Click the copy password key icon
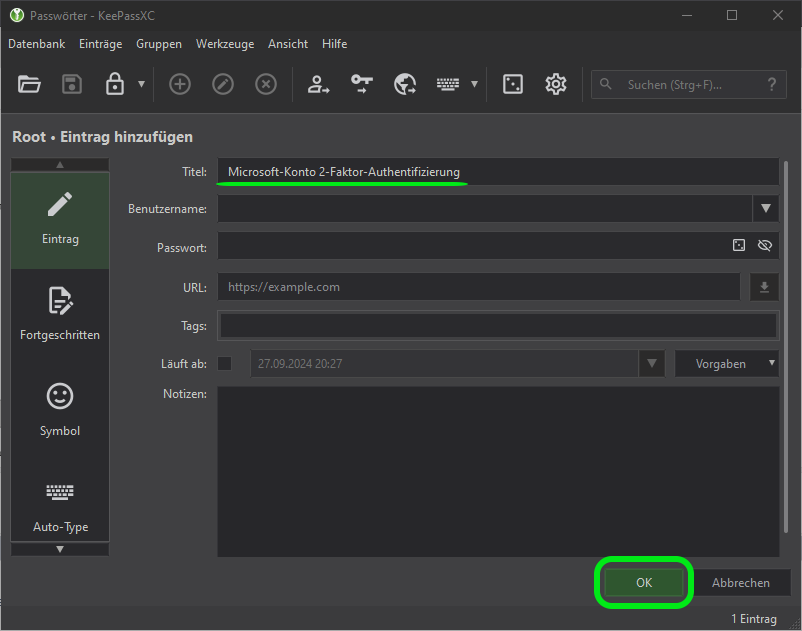802x631 pixels. pos(361,85)
